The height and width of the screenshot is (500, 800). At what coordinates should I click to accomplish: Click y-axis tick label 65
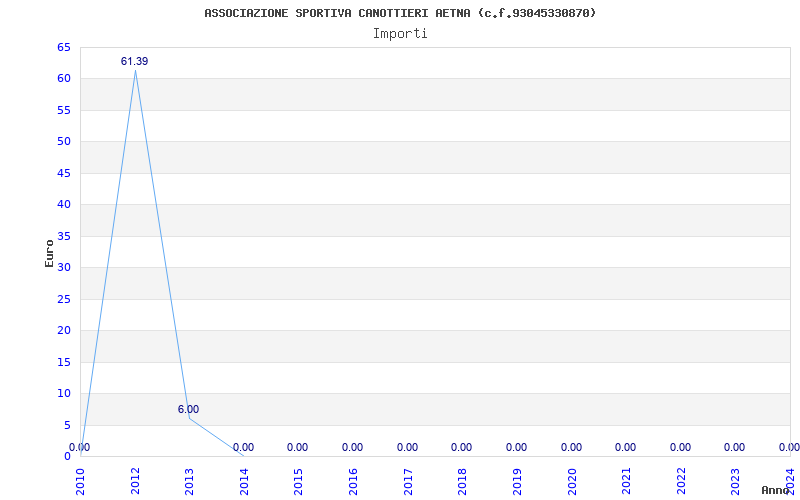tap(64, 47)
